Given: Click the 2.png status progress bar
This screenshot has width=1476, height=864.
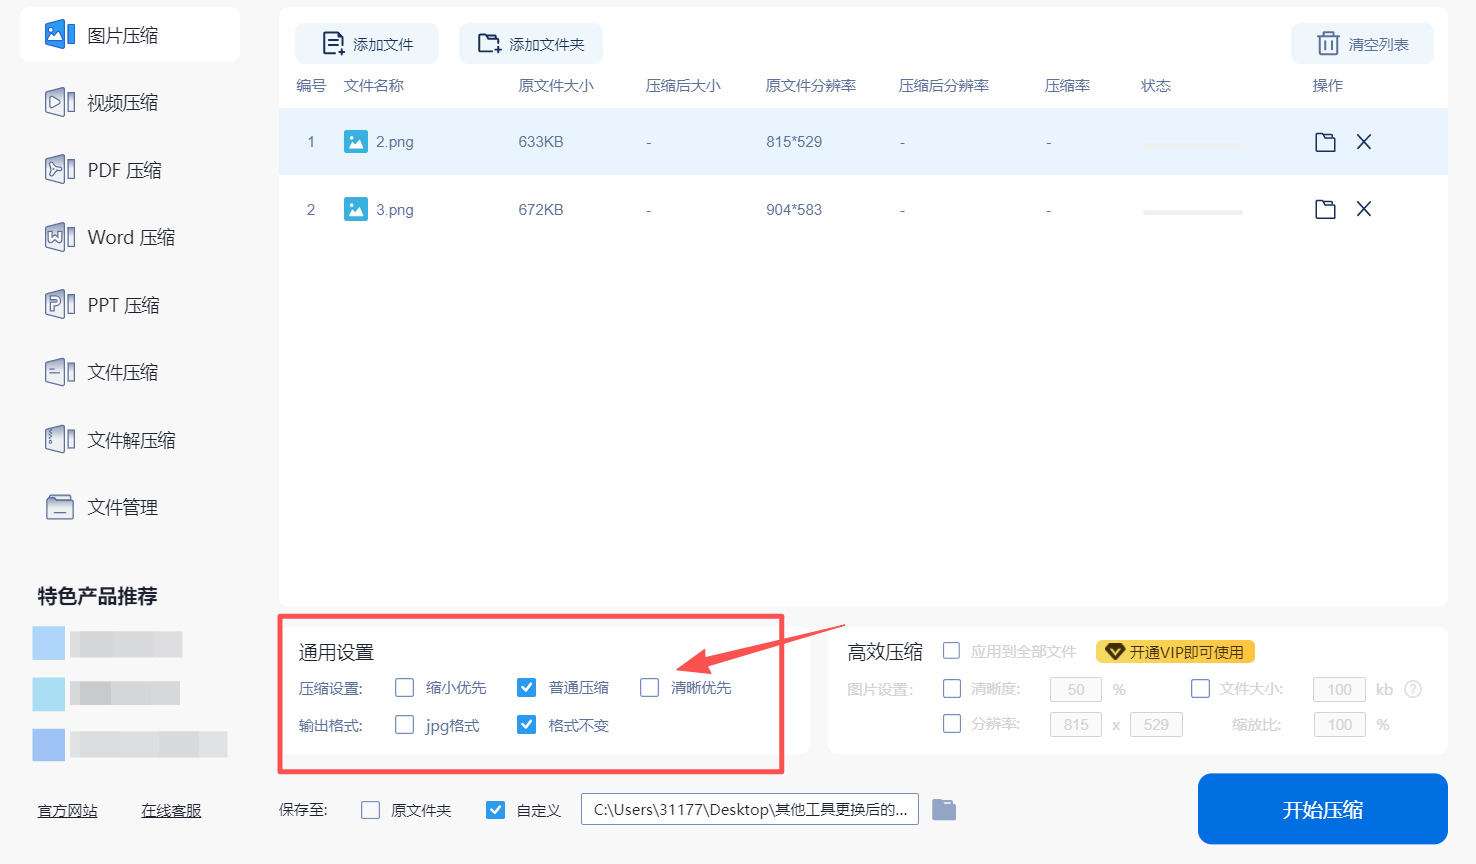Looking at the screenshot, I should coord(1192,145).
